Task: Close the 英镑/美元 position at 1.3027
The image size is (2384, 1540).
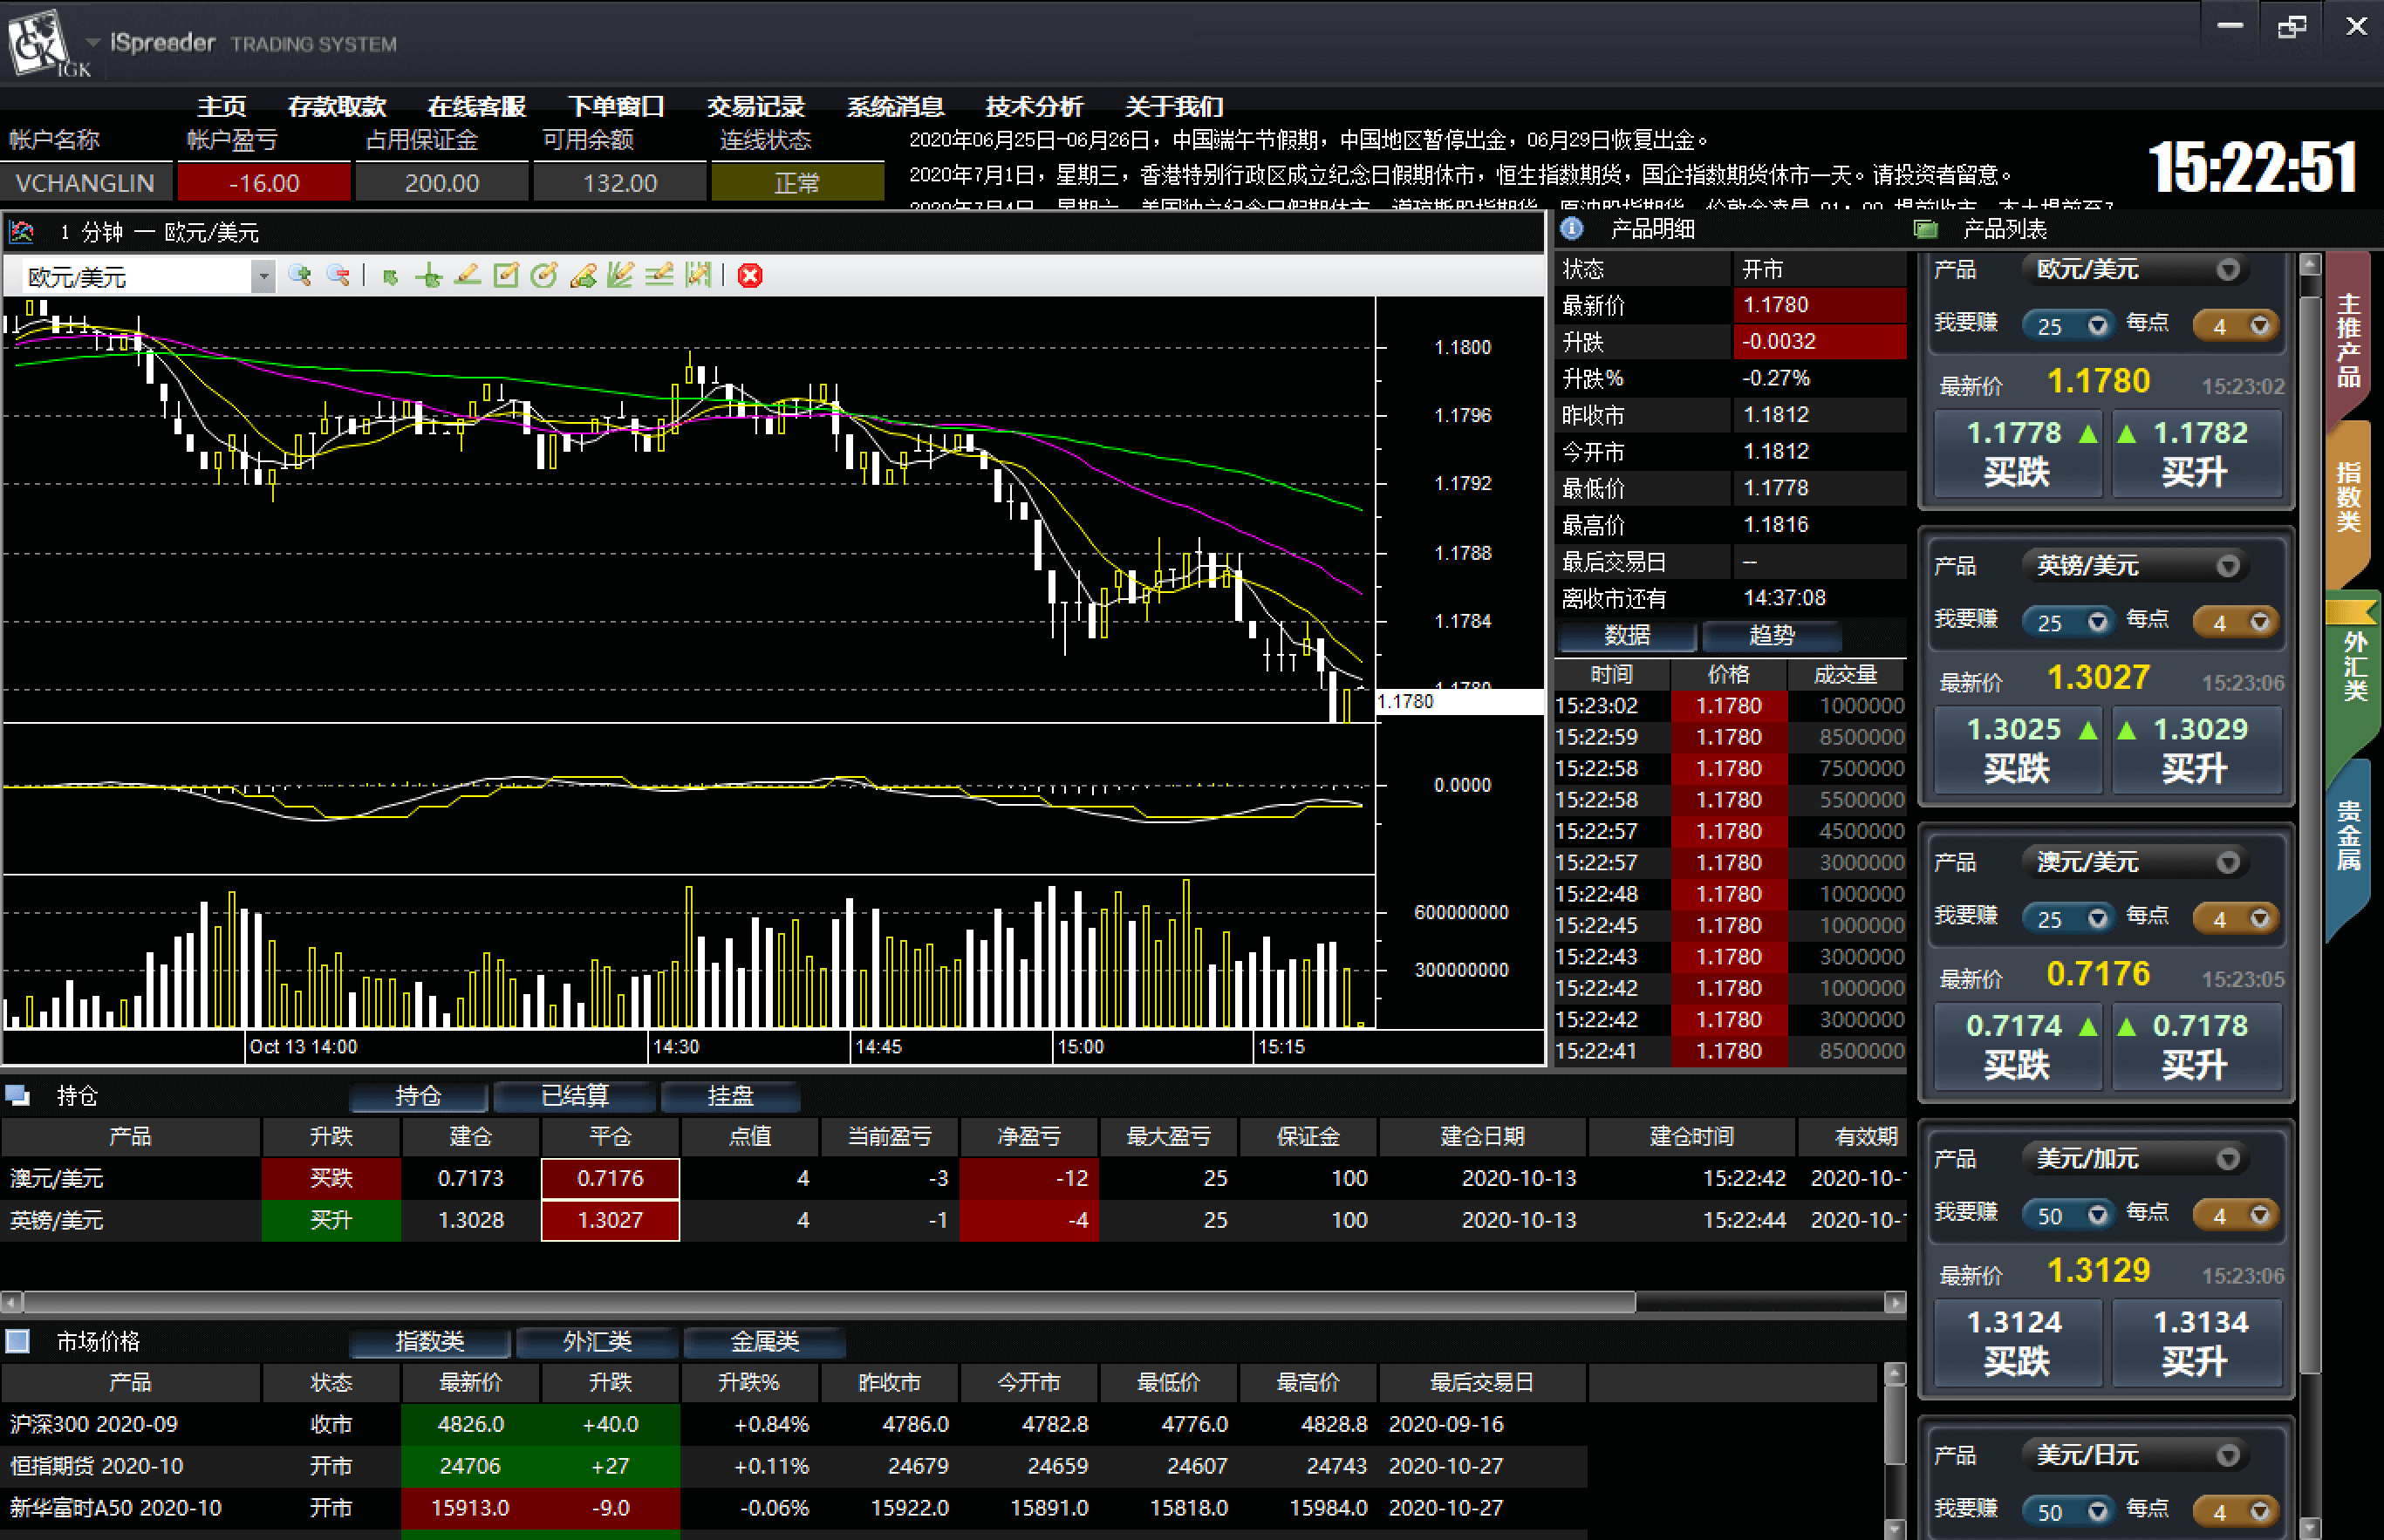Action: (610, 1220)
